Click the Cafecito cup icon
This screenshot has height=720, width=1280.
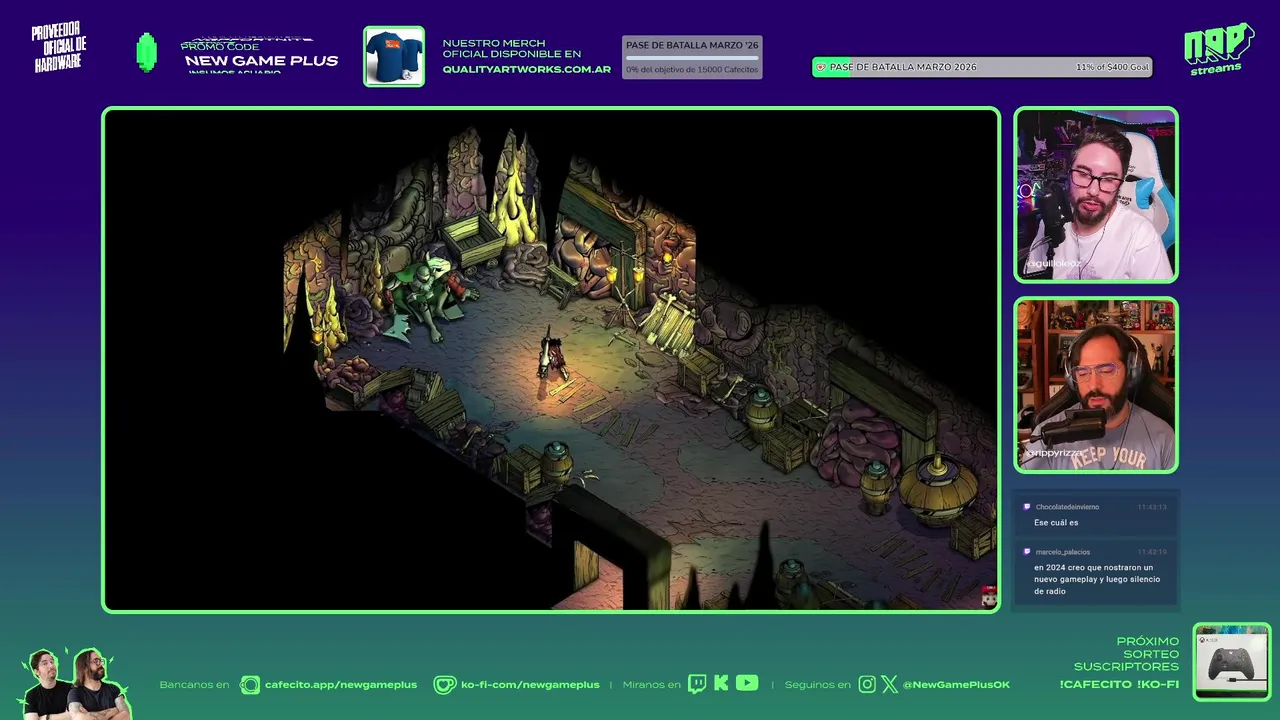(250, 685)
